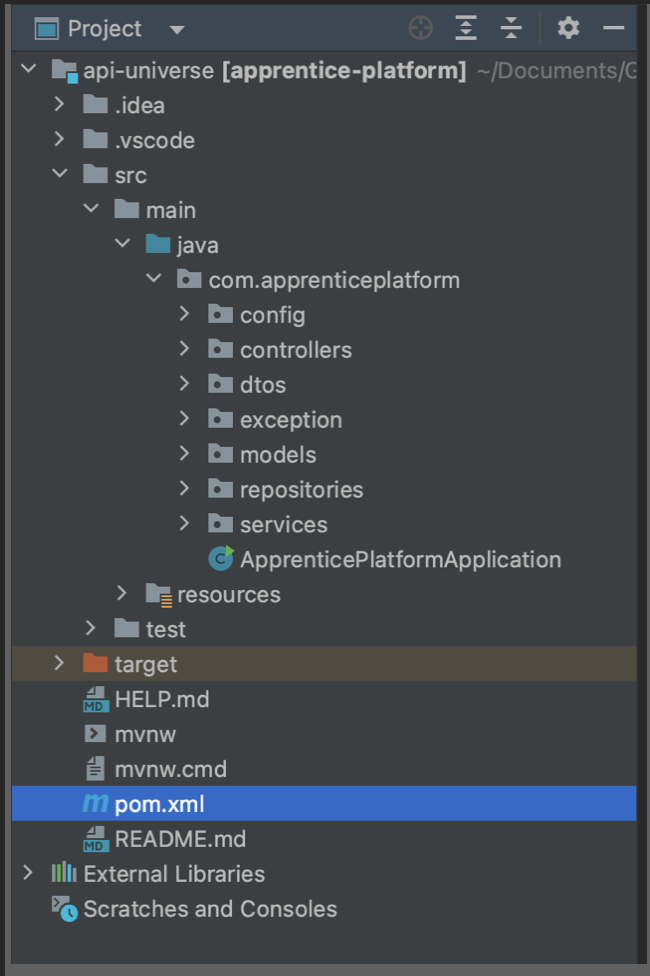This screenshot has height=976, width=650.
Task: Click the Scratches and Consoles icon
Action: coord(64,909)
